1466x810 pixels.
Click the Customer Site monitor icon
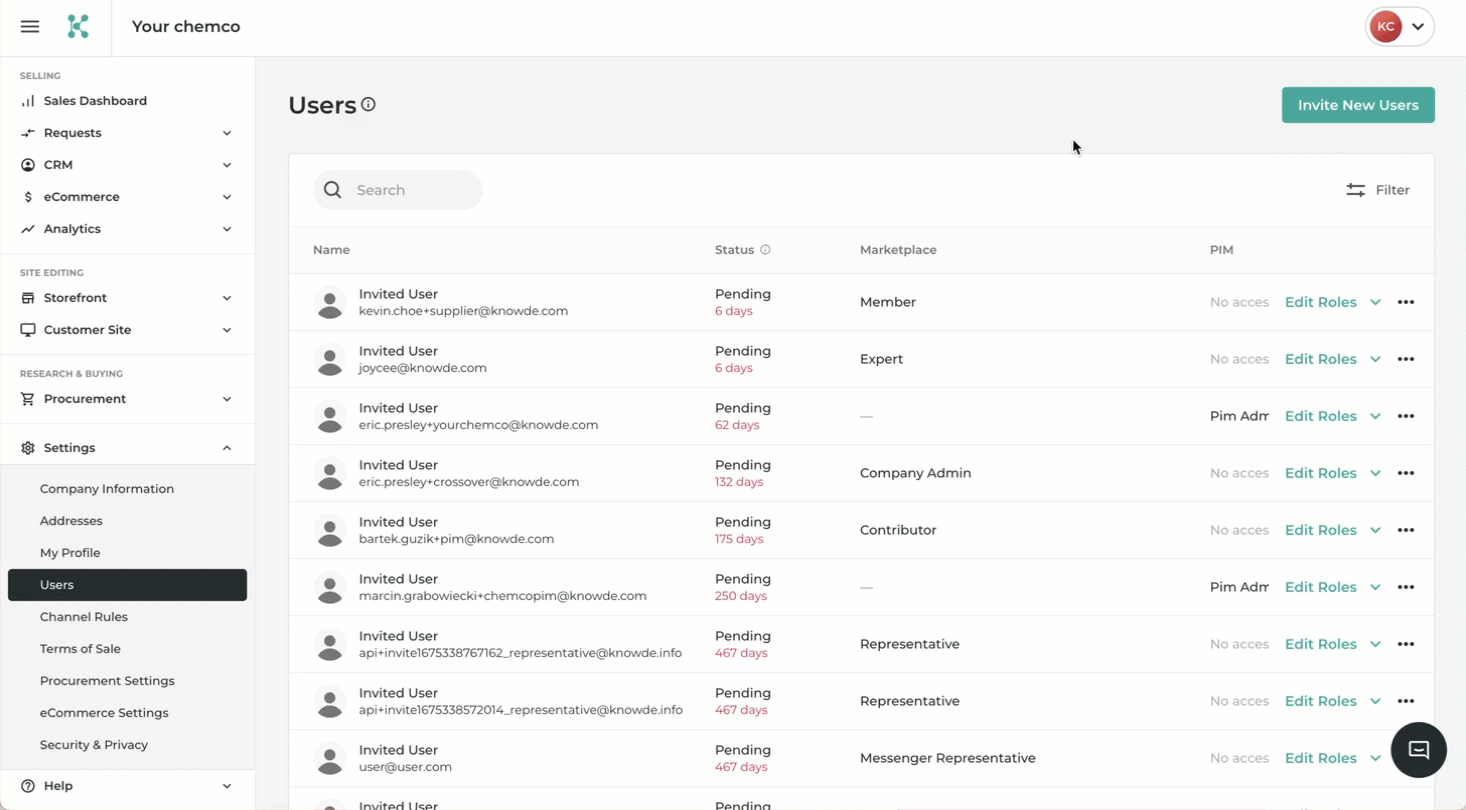pos(28,330)
